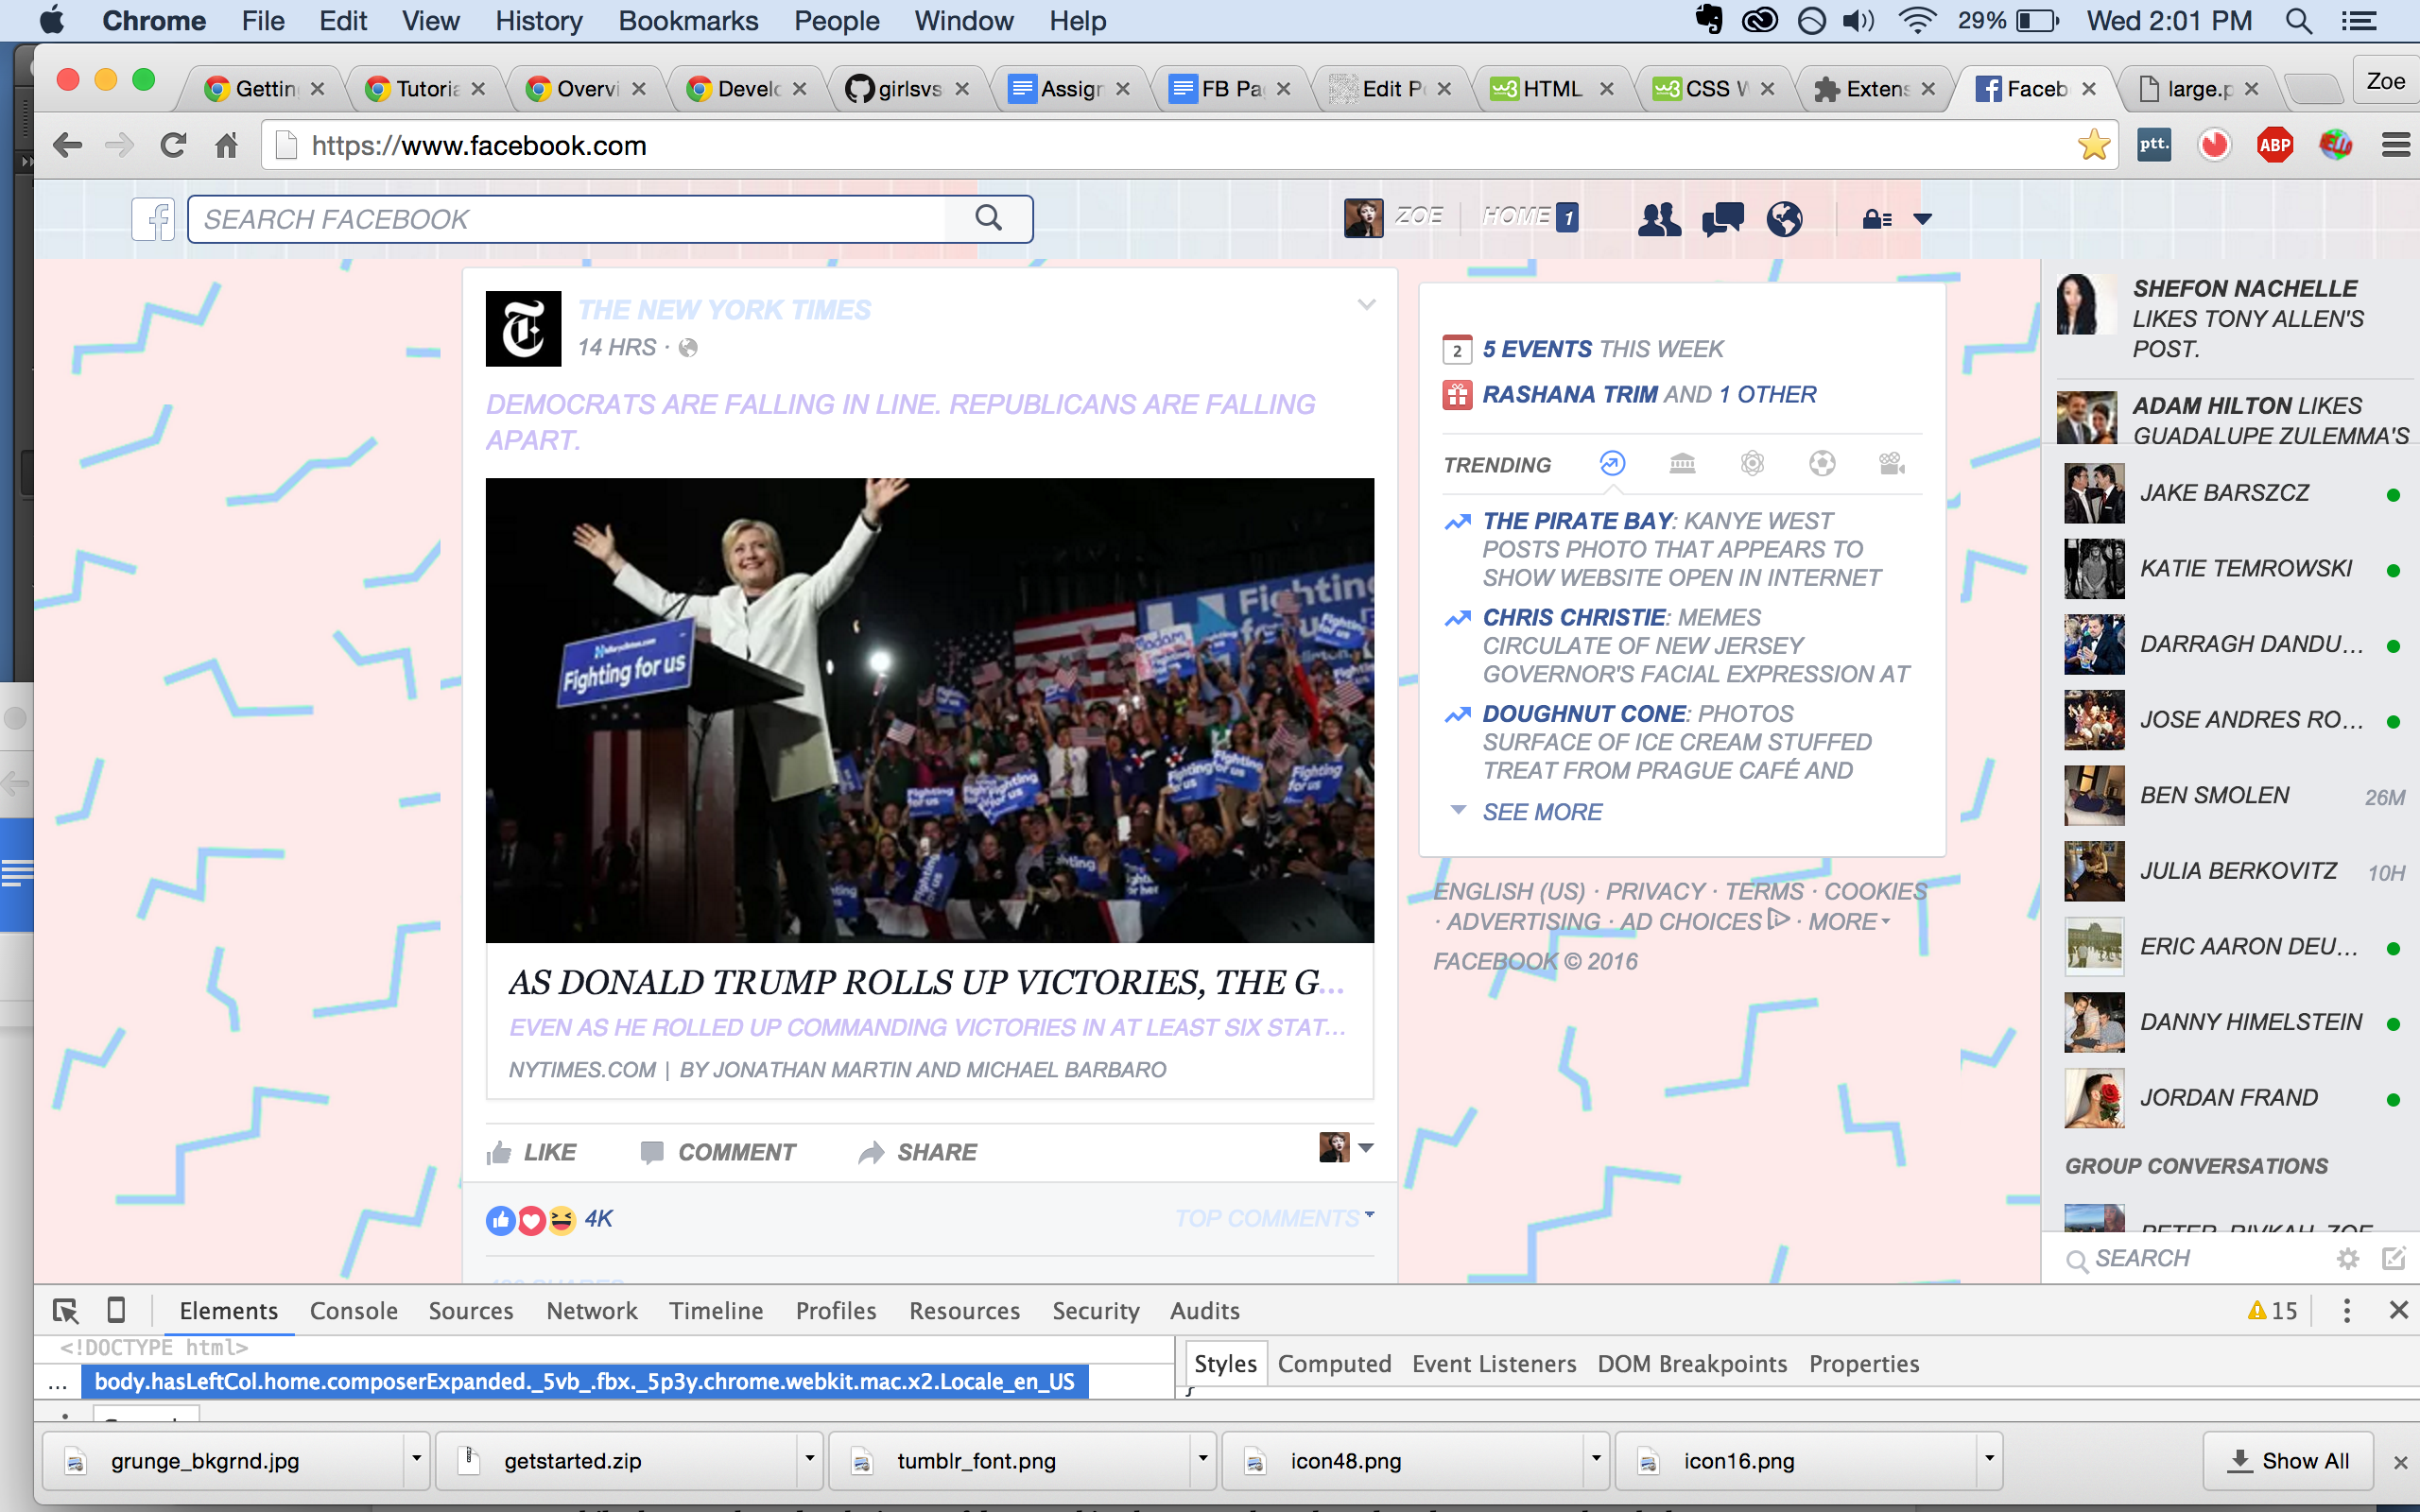Image resolution: width=2420 pixels, height=1512 pixels.
Task: Click the red Pocket-style extension icon
Action: coord(2214,145)
